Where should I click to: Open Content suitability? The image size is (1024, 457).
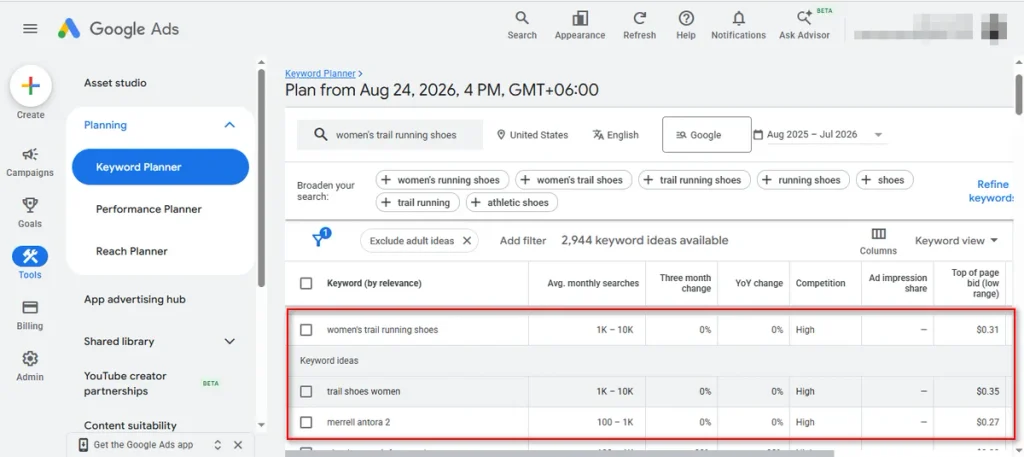(130, 426)
